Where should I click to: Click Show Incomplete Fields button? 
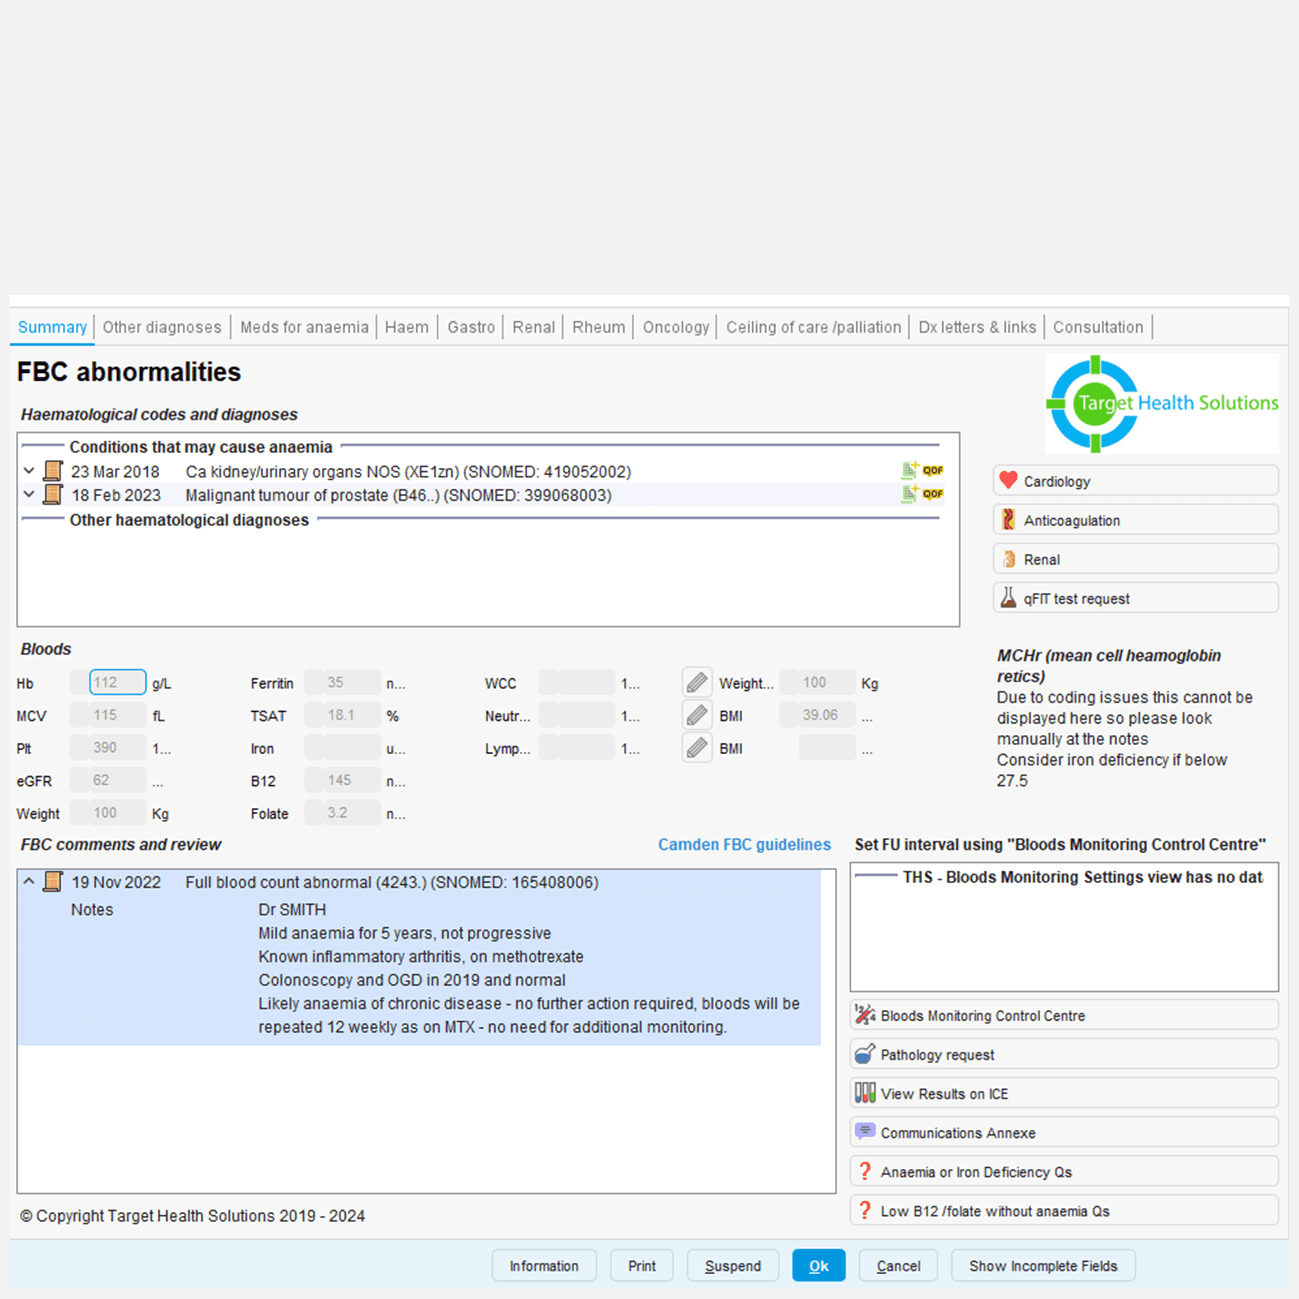[1042, 1266]
